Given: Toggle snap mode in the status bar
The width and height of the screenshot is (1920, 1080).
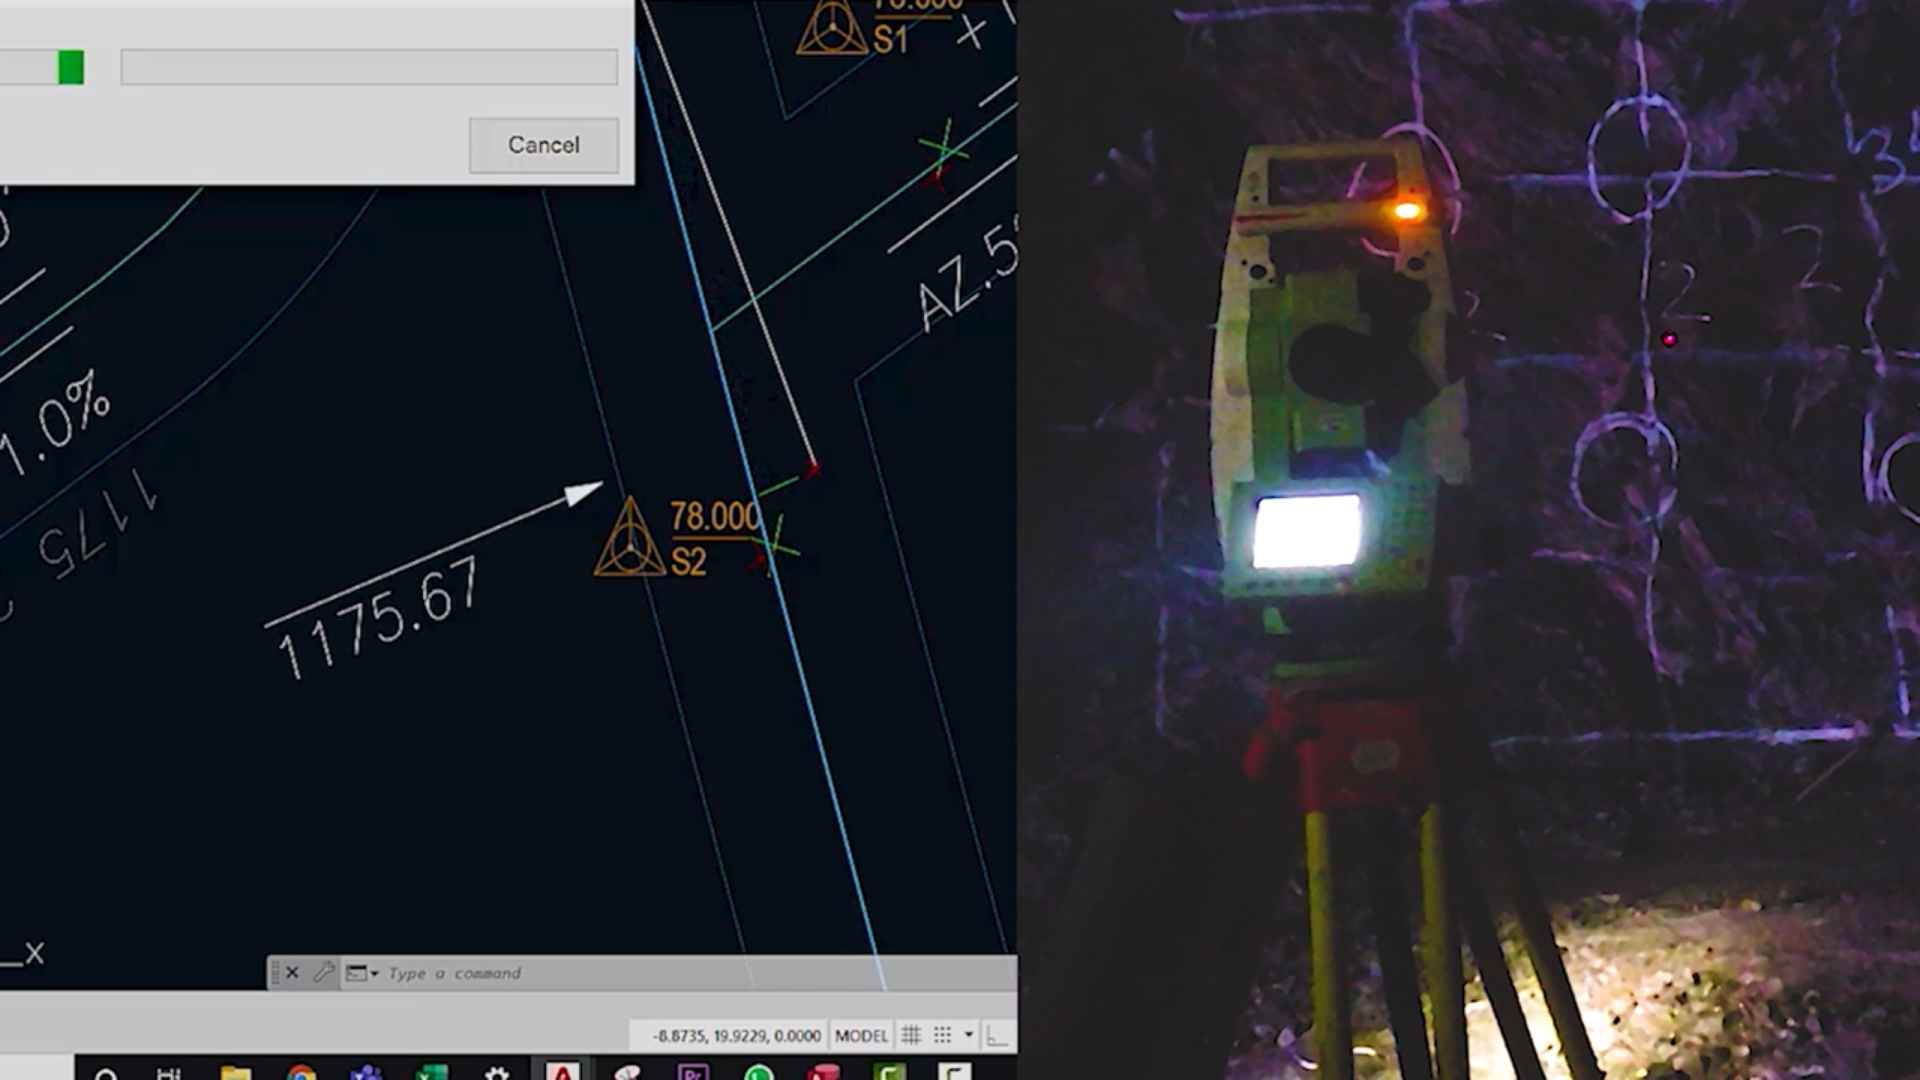Looking at the screenshot, I should tap(940, 1034).
